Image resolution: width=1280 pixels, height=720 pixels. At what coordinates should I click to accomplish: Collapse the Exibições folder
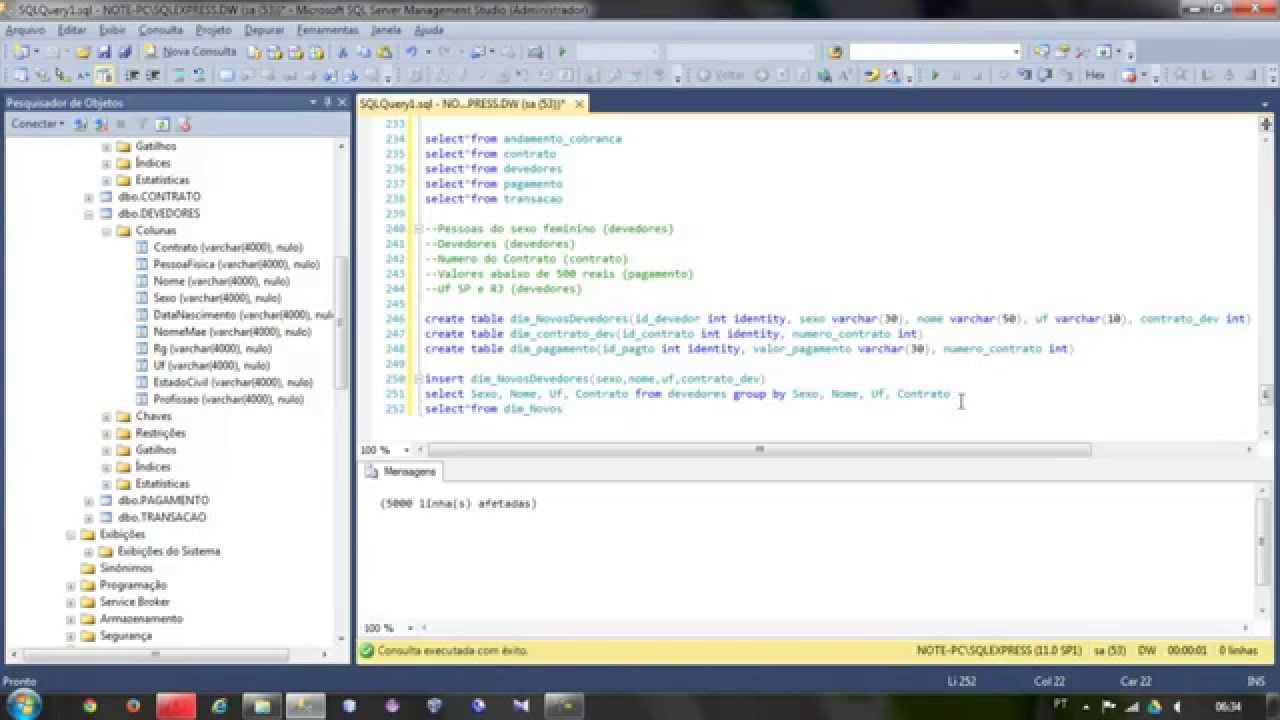point(71,534)
